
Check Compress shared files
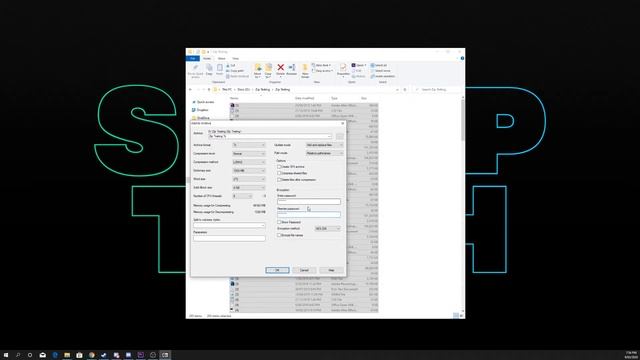tap(279, 173)
